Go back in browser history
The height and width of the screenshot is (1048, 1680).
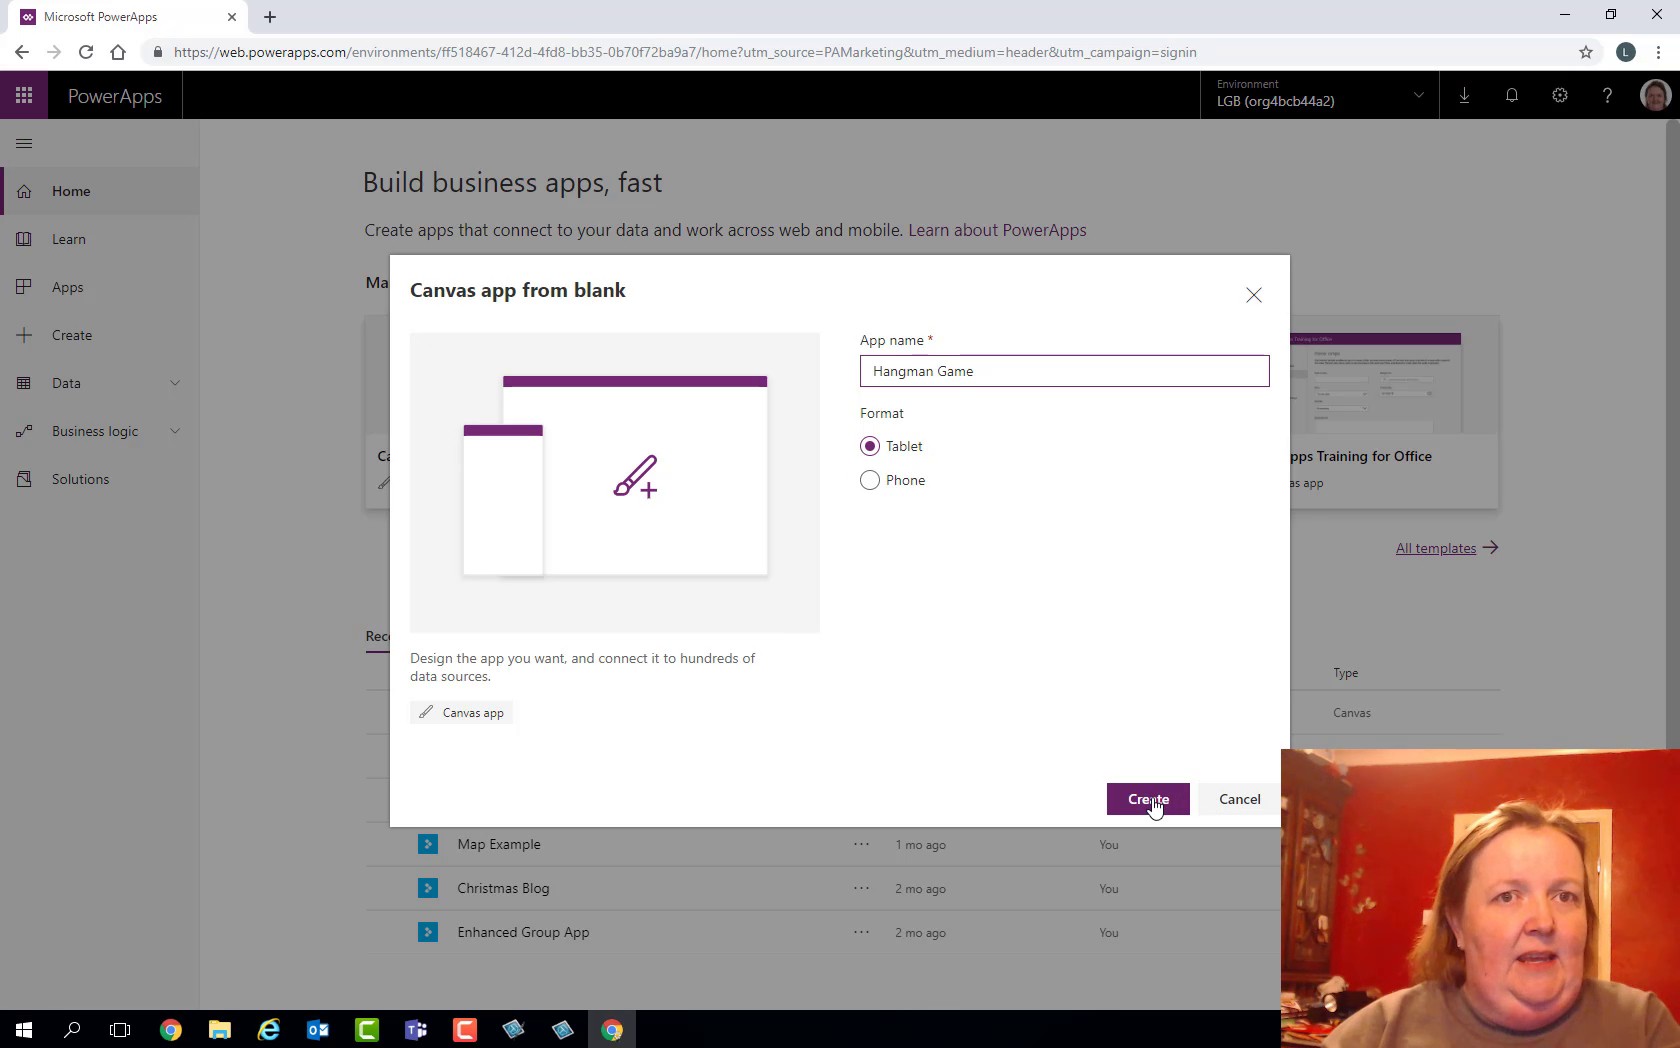point(22,52)
